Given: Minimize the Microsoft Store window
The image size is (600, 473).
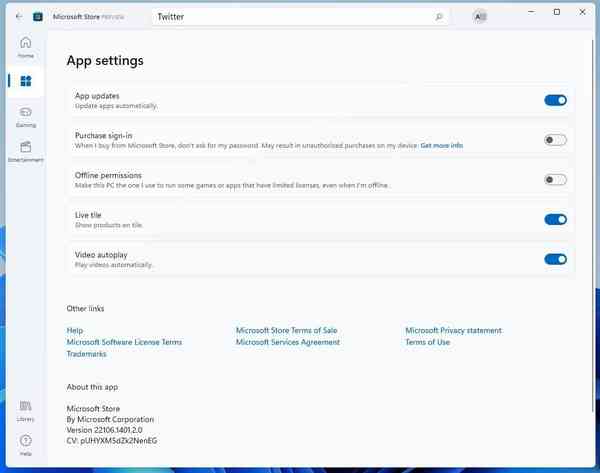Looking at the screenshot, I should [531, 12].
